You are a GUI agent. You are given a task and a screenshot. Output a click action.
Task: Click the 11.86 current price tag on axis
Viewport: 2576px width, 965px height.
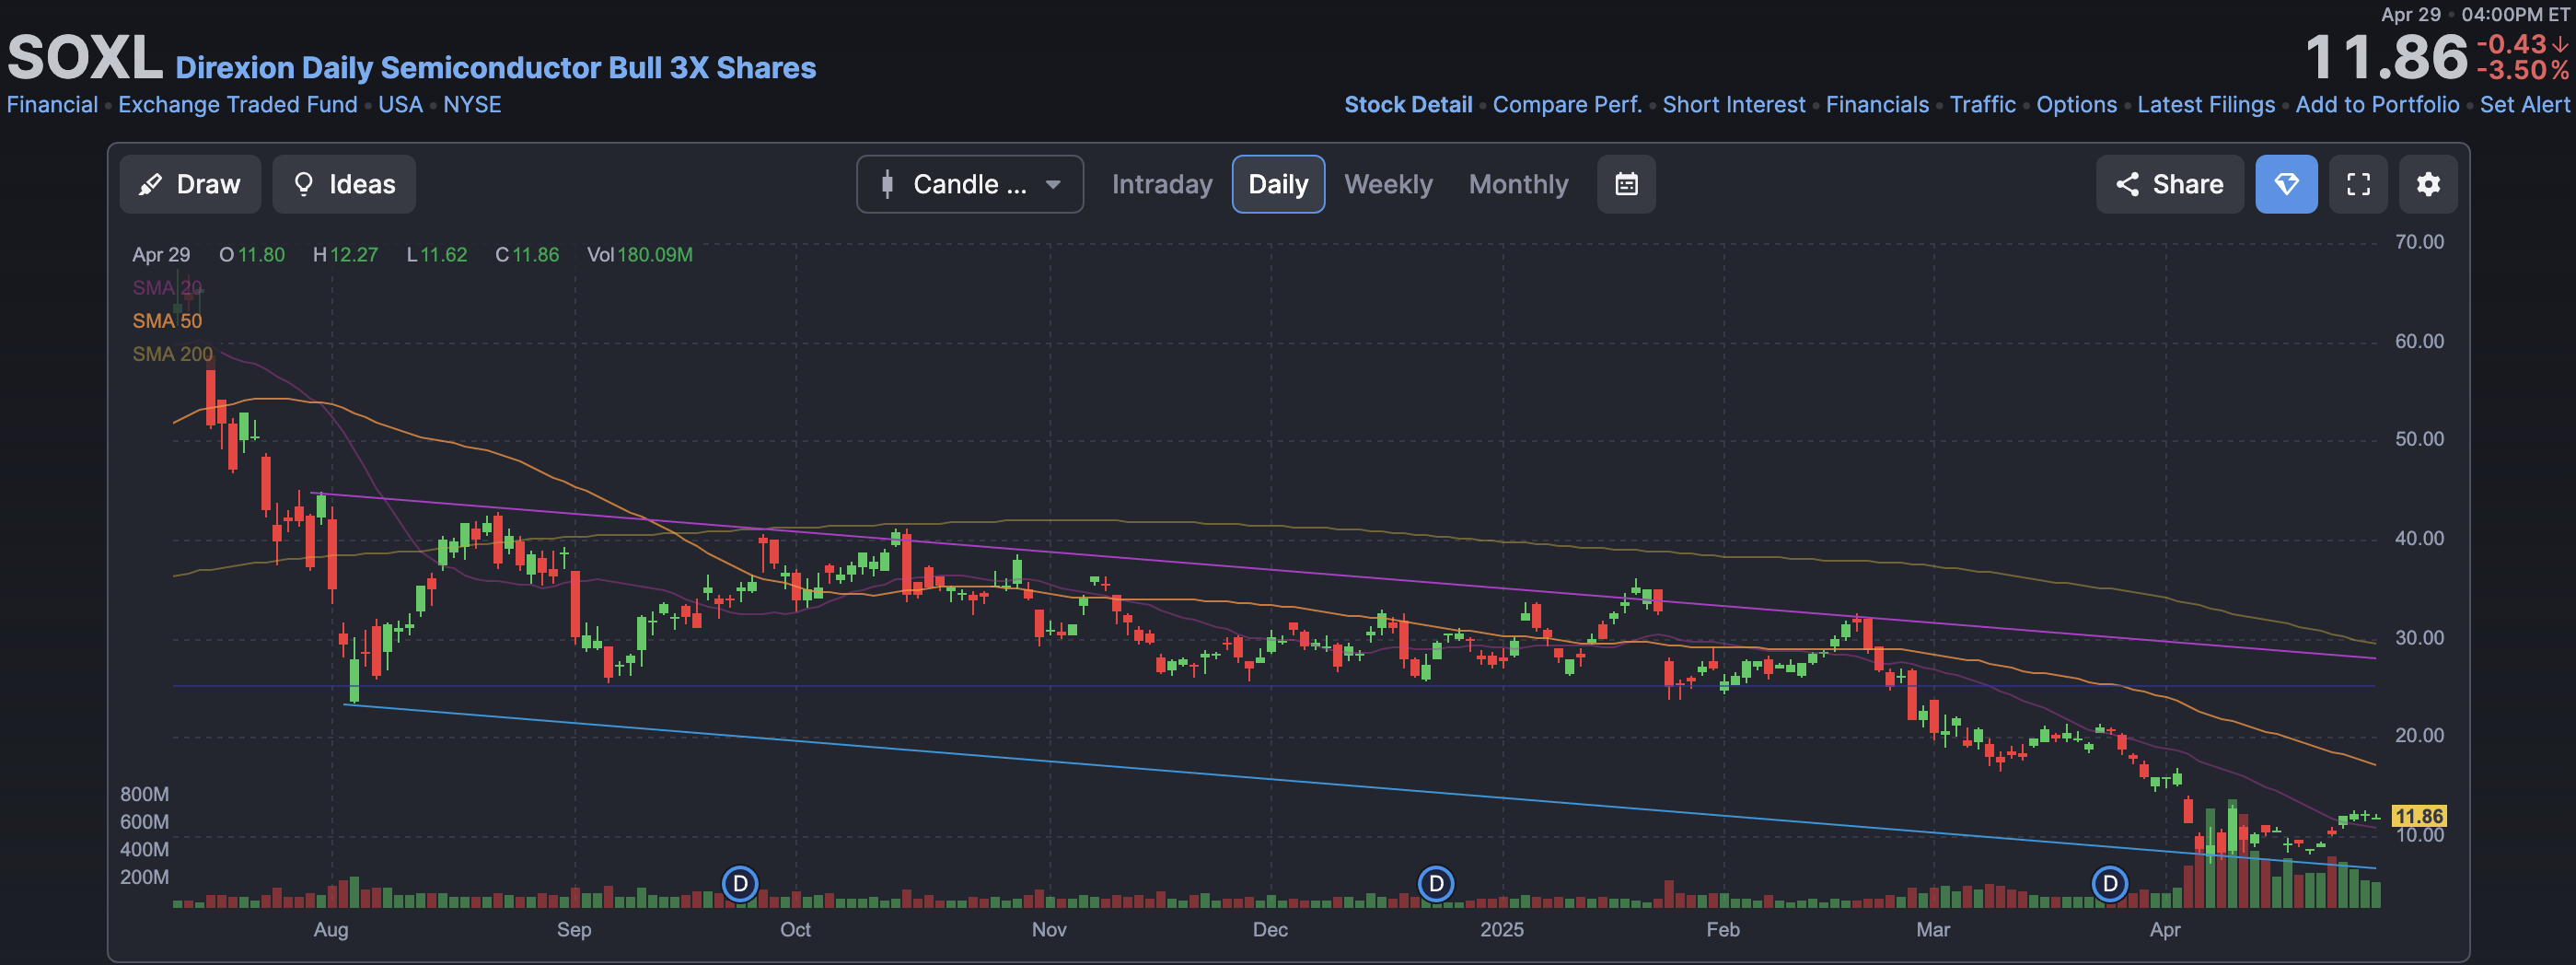[2418, 816]
